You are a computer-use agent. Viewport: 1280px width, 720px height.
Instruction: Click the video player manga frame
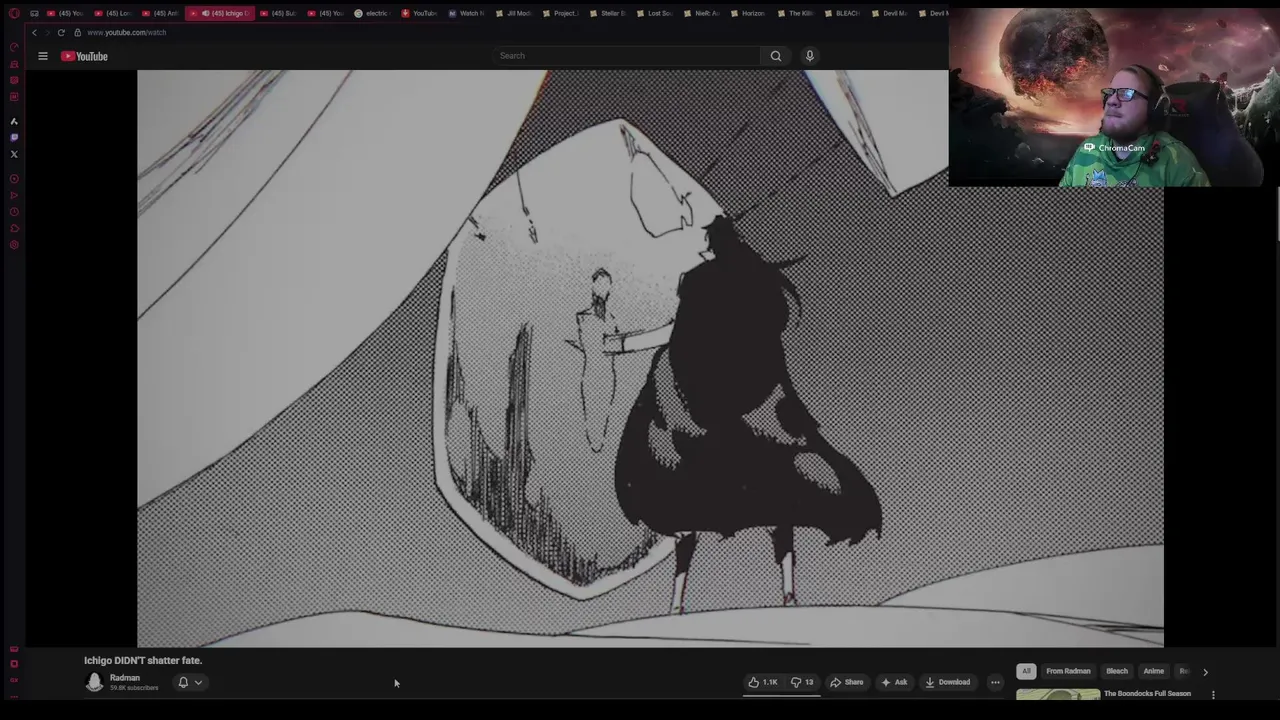point(650,358)
